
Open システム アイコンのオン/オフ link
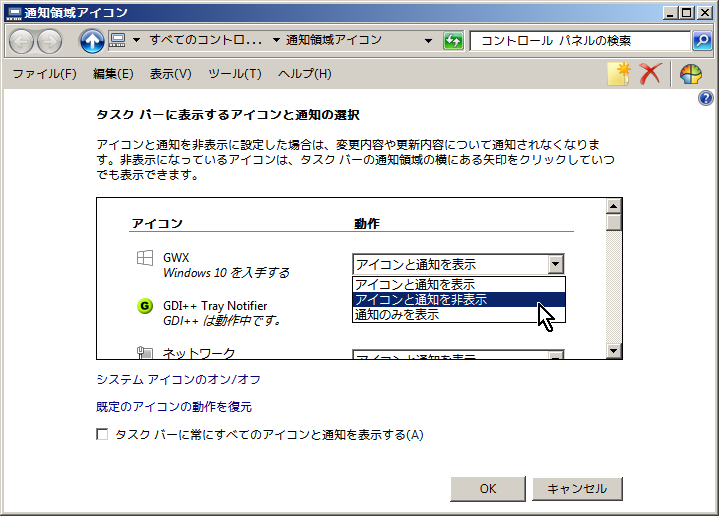point(178,380)
